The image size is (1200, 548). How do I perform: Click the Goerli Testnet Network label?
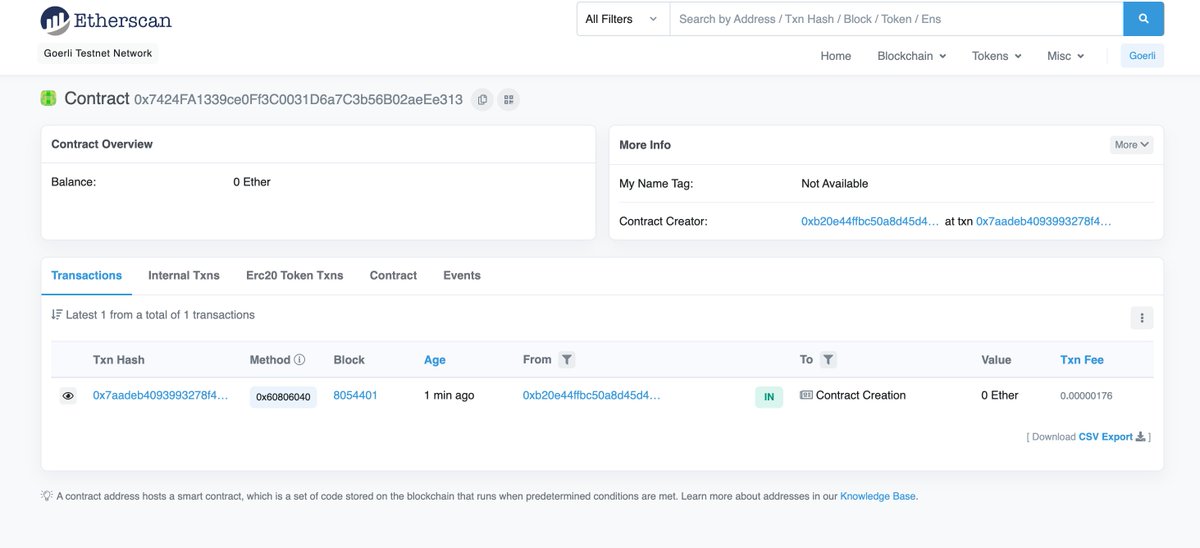coord(97,53)
